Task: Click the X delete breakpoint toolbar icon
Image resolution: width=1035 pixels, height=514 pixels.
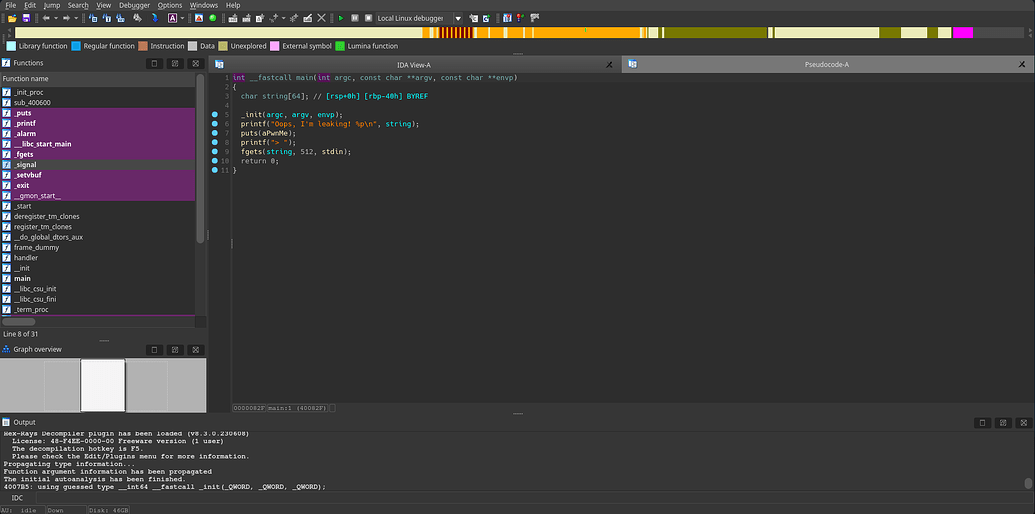Action: coord(321,18)
